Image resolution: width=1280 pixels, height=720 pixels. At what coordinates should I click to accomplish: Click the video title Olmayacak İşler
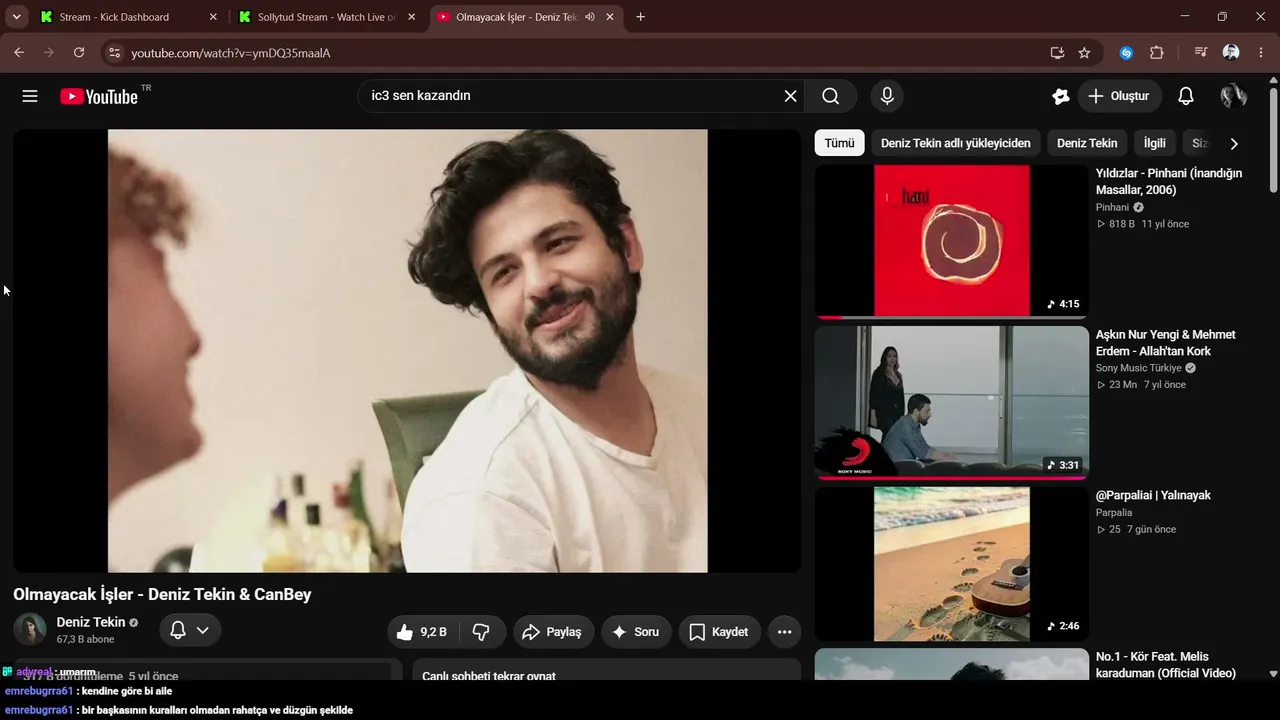click(x=162, y=594)
